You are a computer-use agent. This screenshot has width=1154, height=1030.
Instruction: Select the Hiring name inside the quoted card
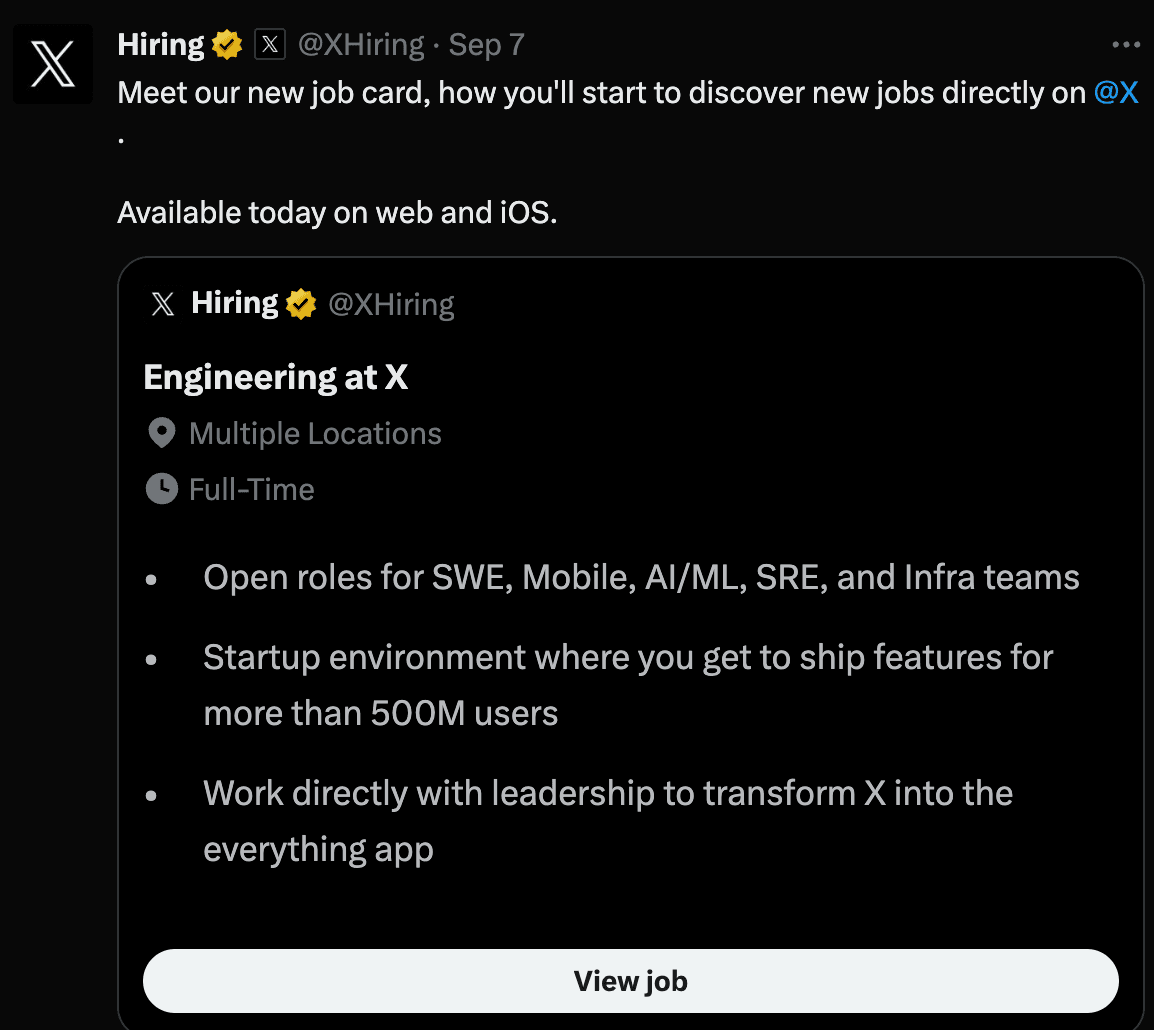(x=234, y=303)
